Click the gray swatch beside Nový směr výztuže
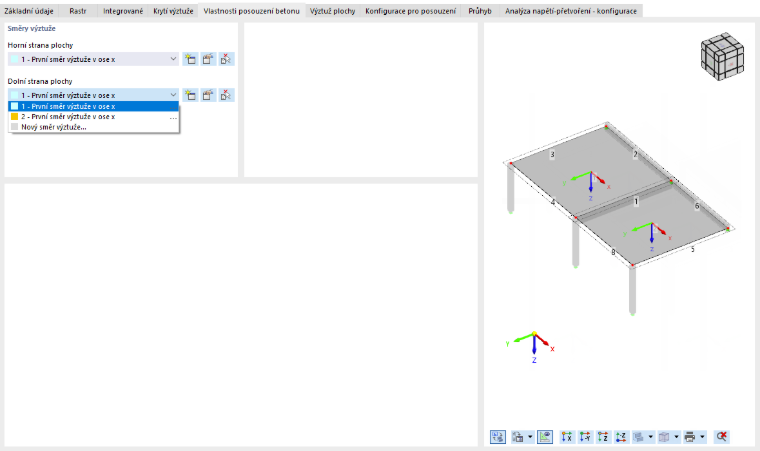The image size is (760, 451). pos(15,127)
